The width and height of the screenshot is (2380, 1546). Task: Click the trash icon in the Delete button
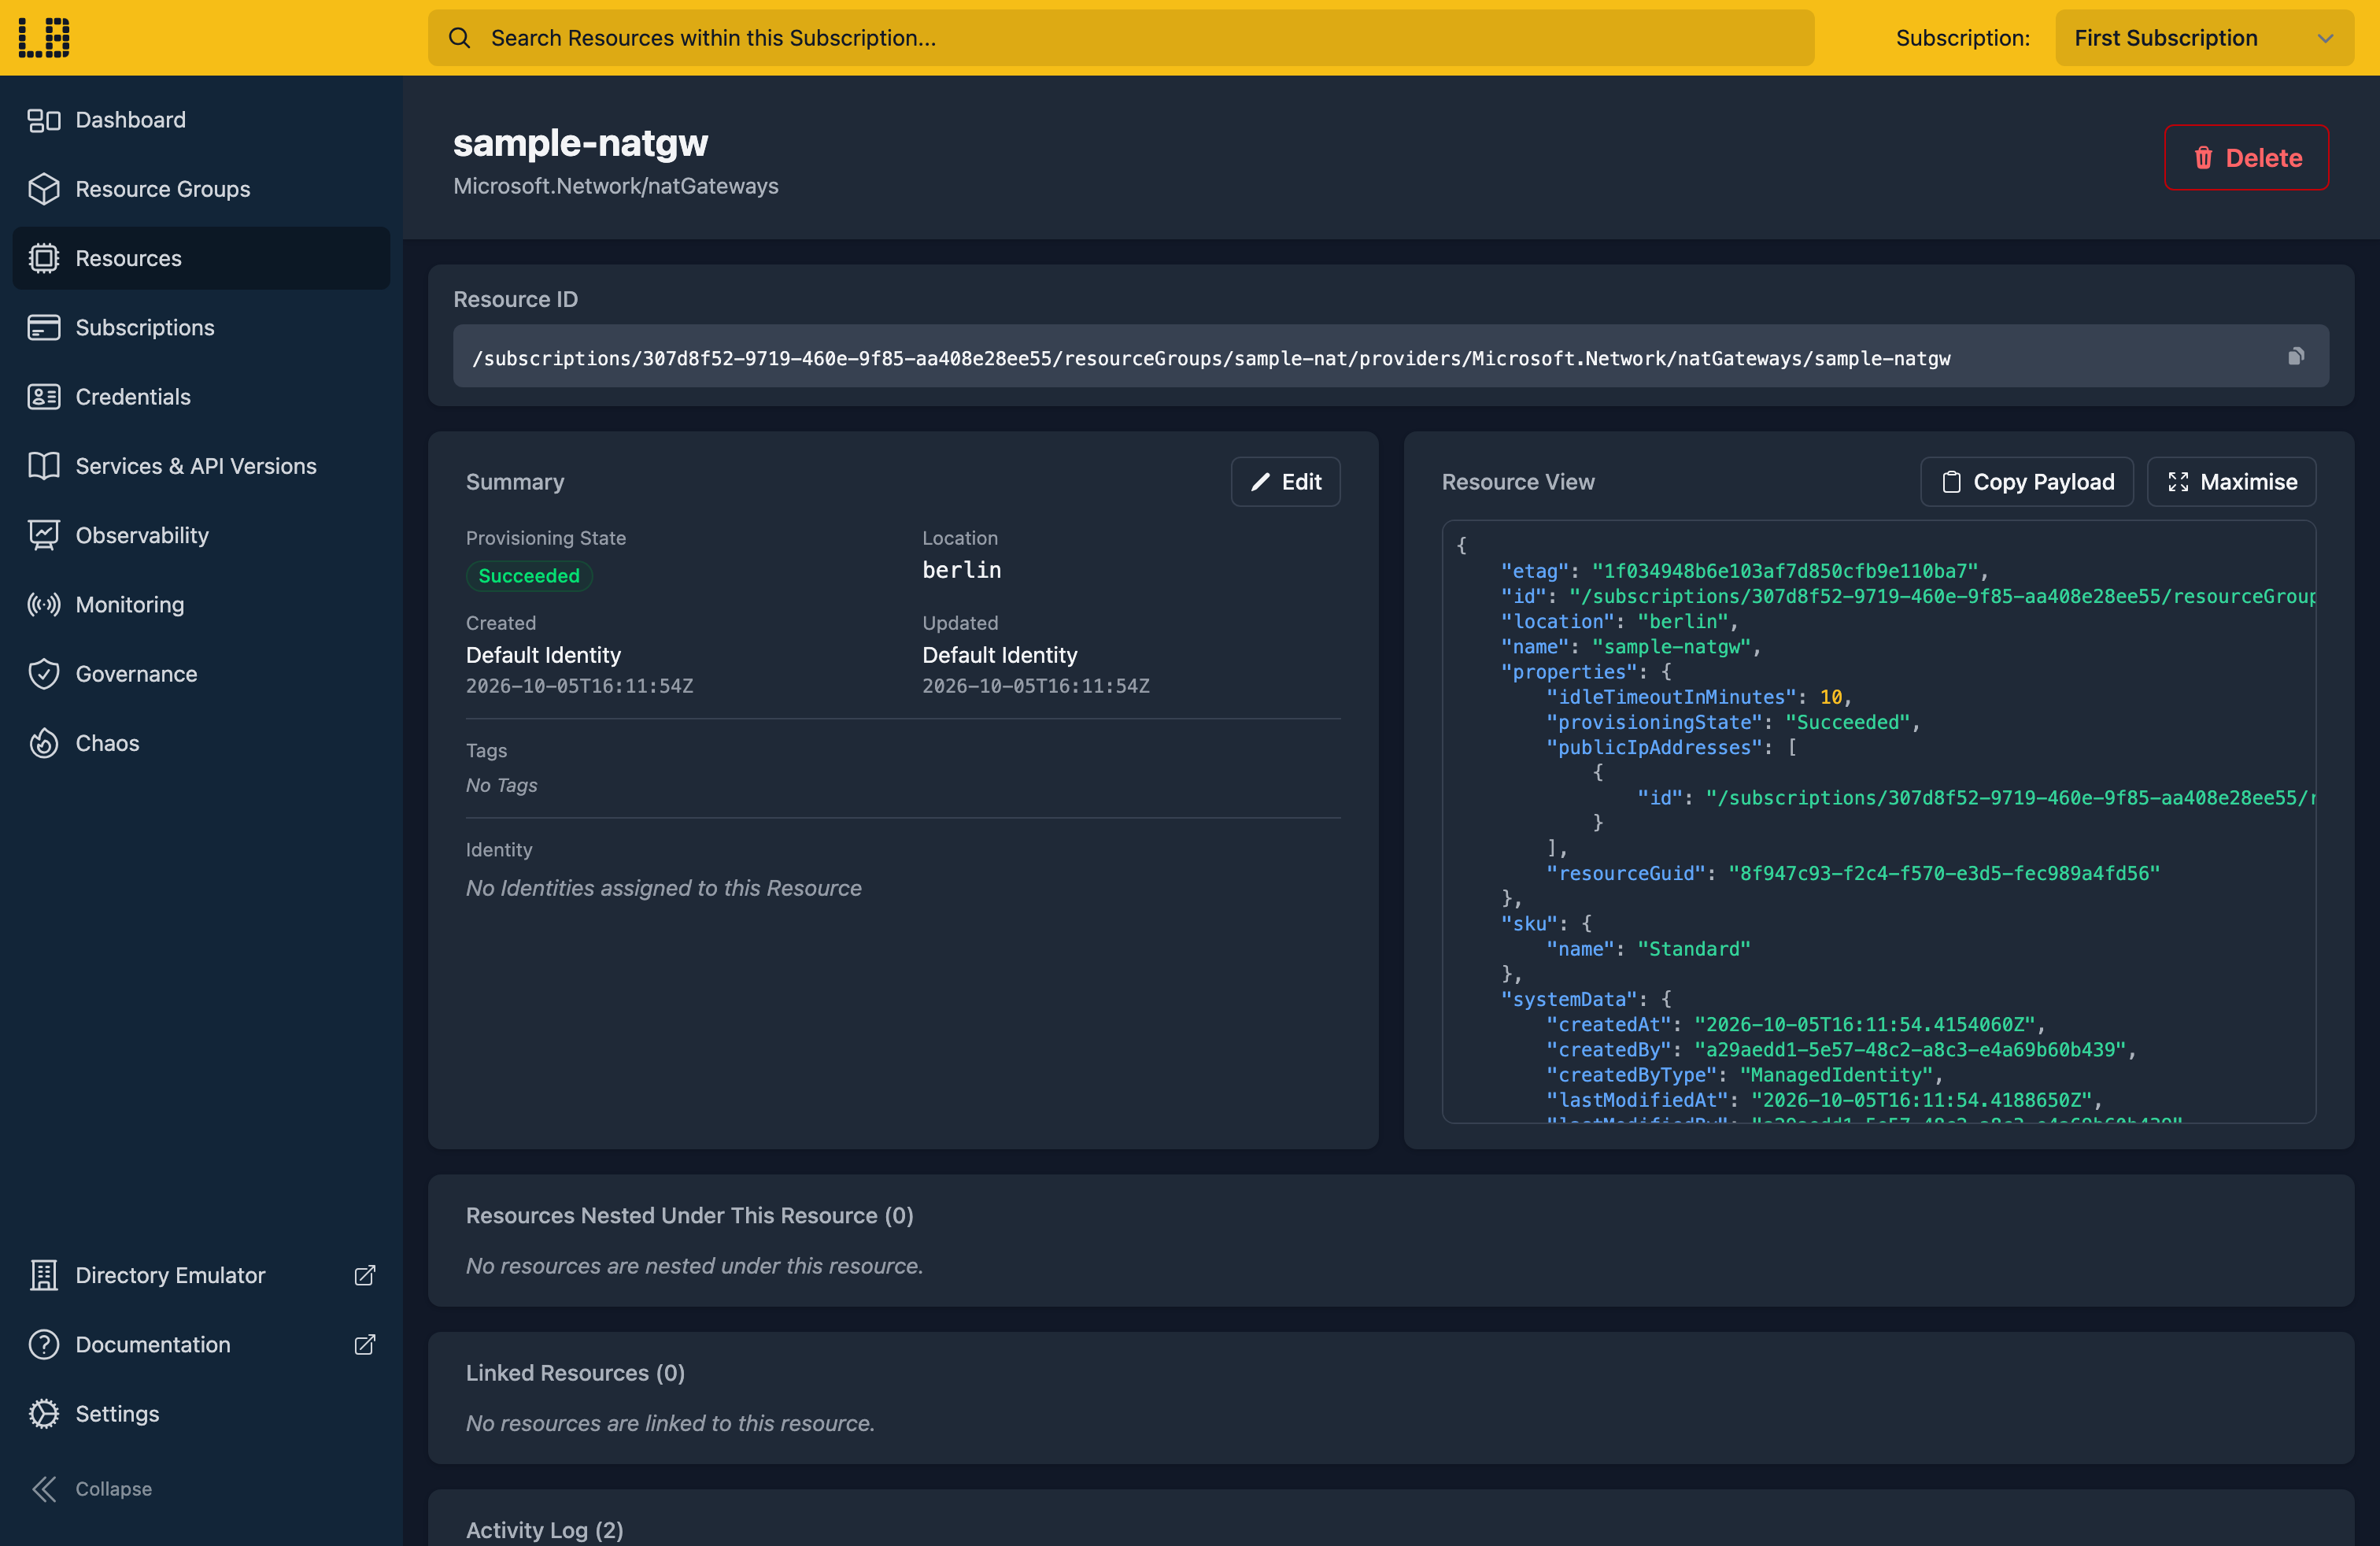point(2203,158)
